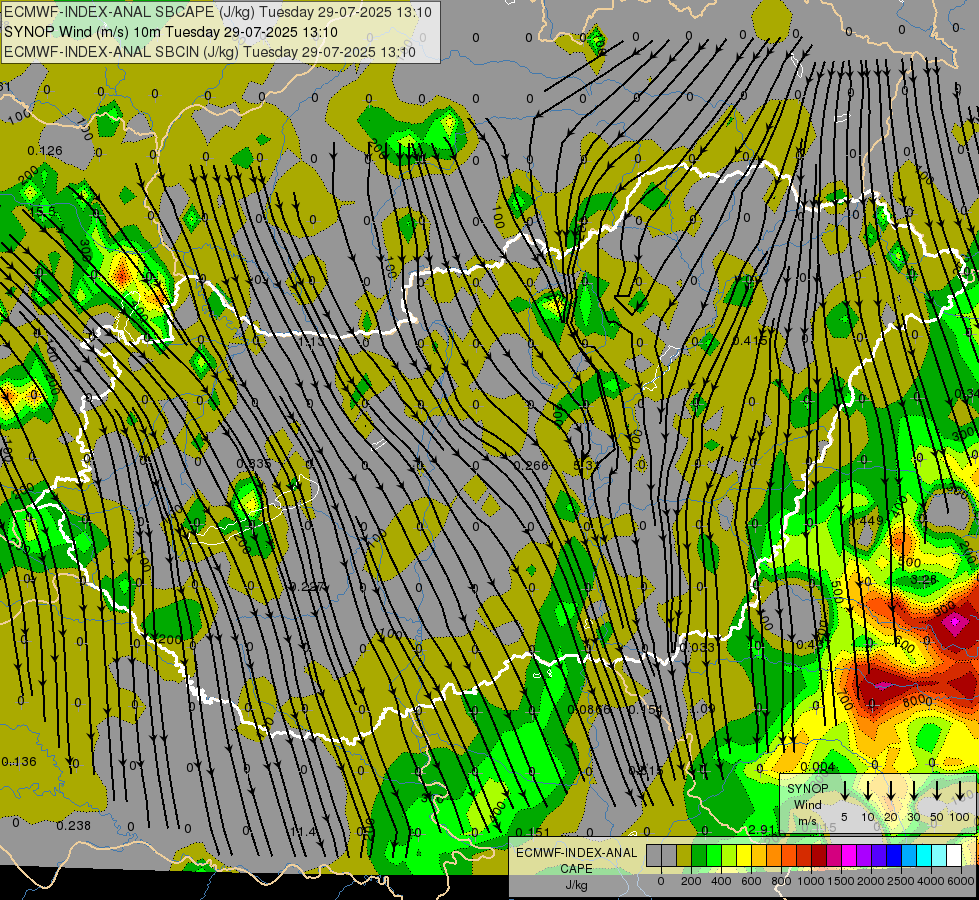Click the 0.266 value on the map

point(531,465)
